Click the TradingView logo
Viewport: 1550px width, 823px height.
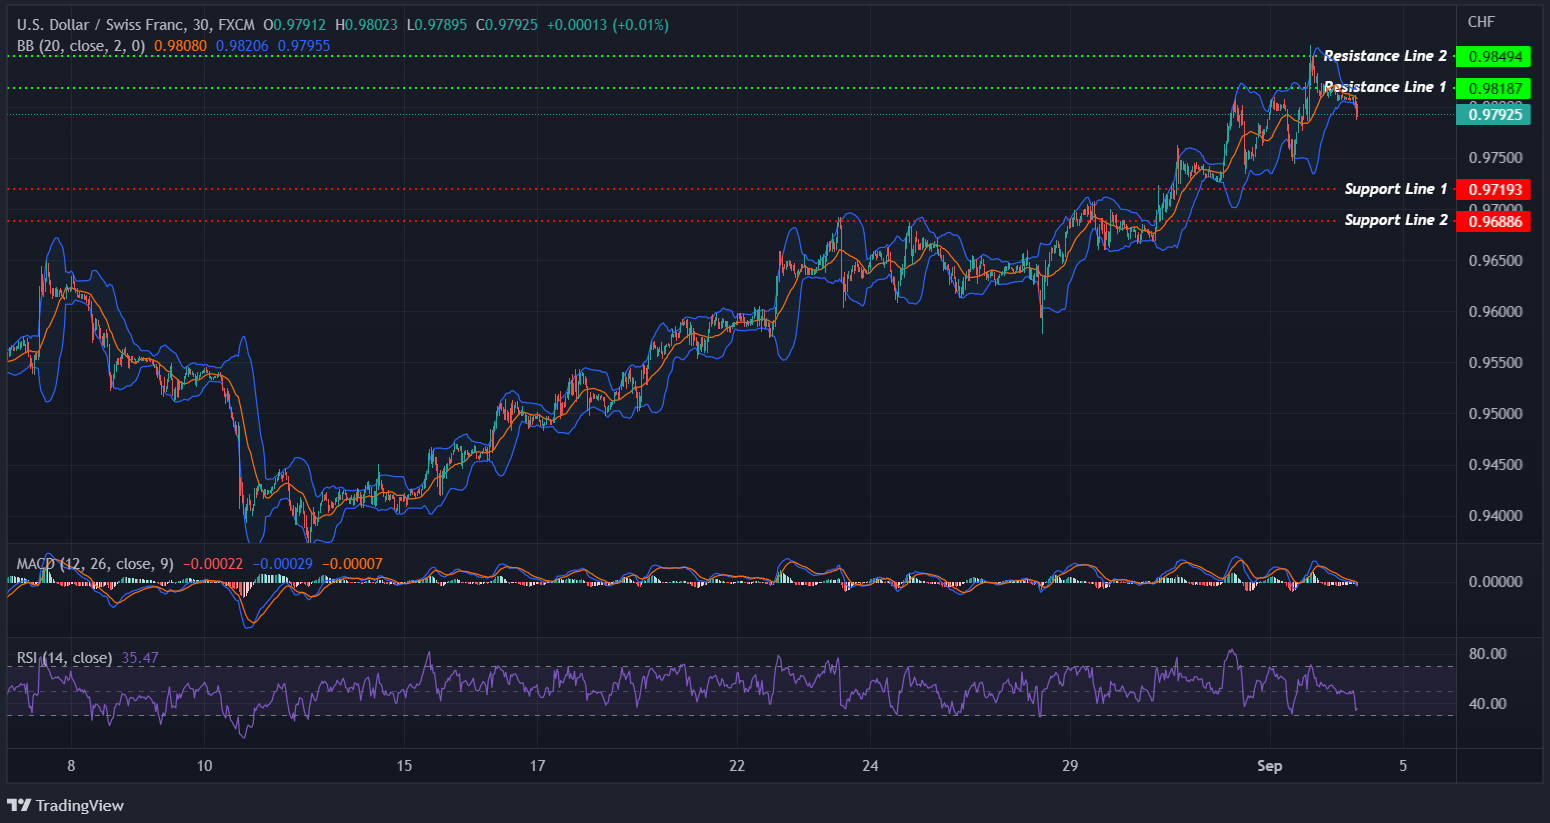pos(65,805)
